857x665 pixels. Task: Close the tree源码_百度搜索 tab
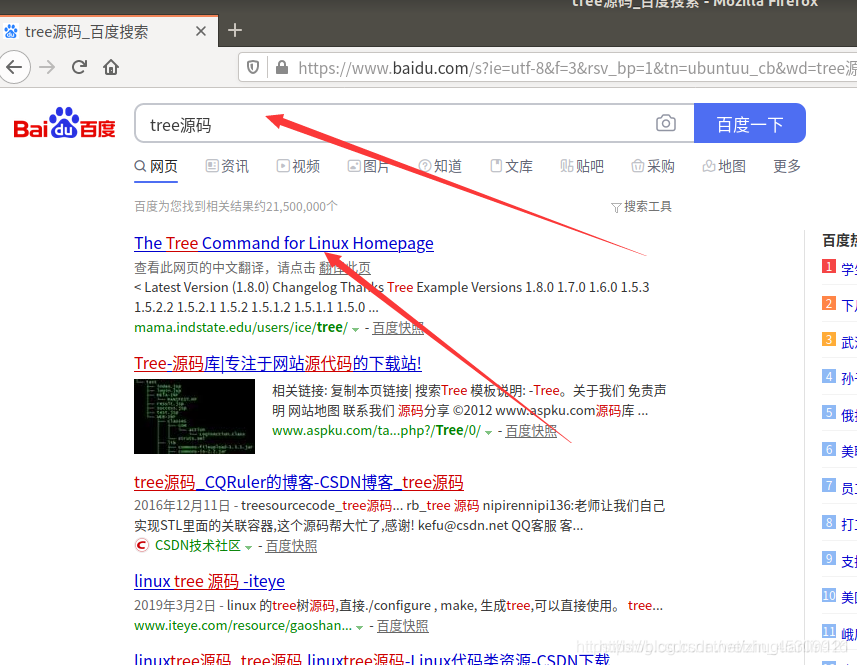(201, 31)
